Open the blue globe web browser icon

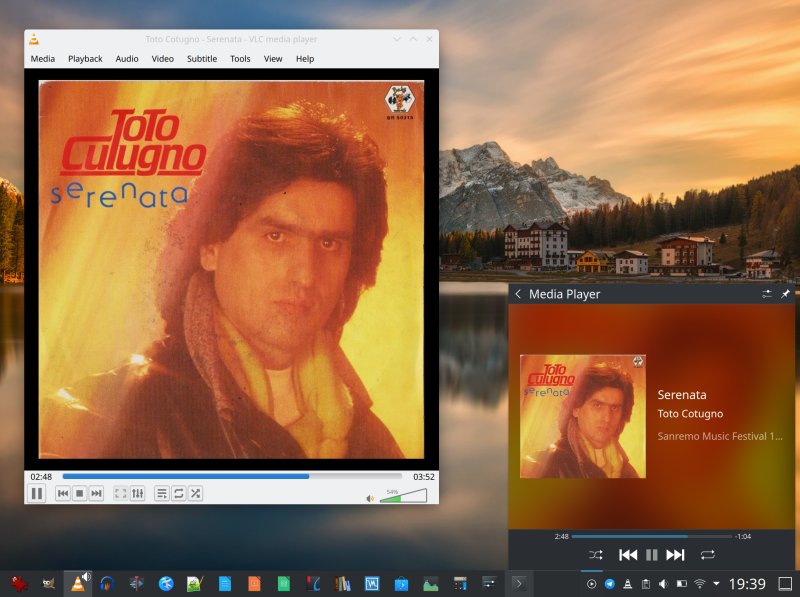tap(166, 583)
